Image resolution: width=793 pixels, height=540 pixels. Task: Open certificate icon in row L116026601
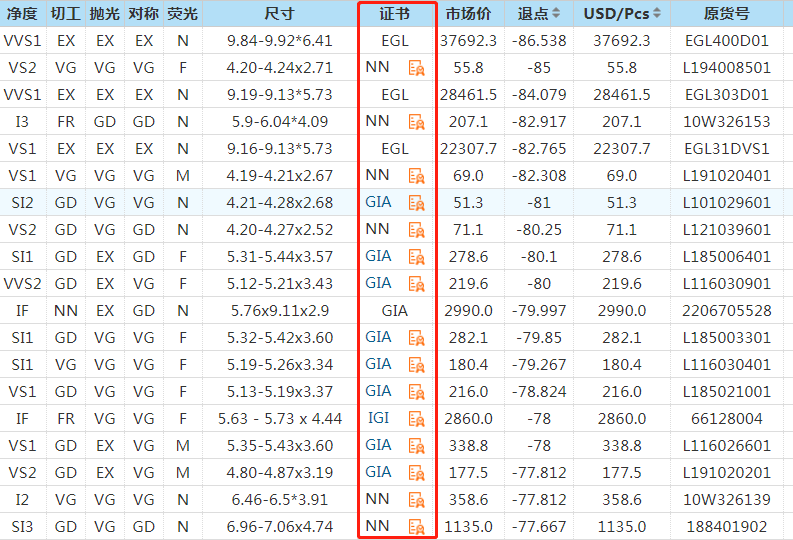point(416,446)
